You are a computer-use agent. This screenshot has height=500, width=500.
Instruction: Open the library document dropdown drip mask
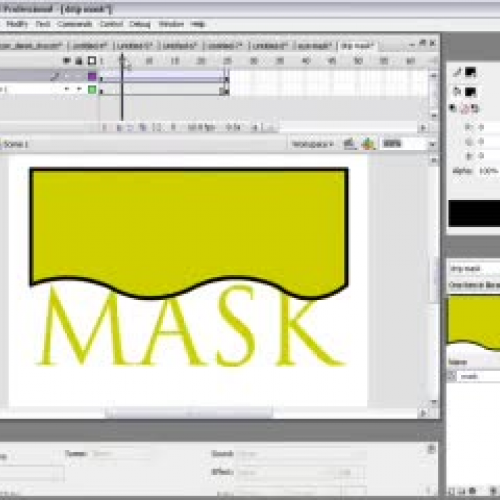tap(474, 268)
